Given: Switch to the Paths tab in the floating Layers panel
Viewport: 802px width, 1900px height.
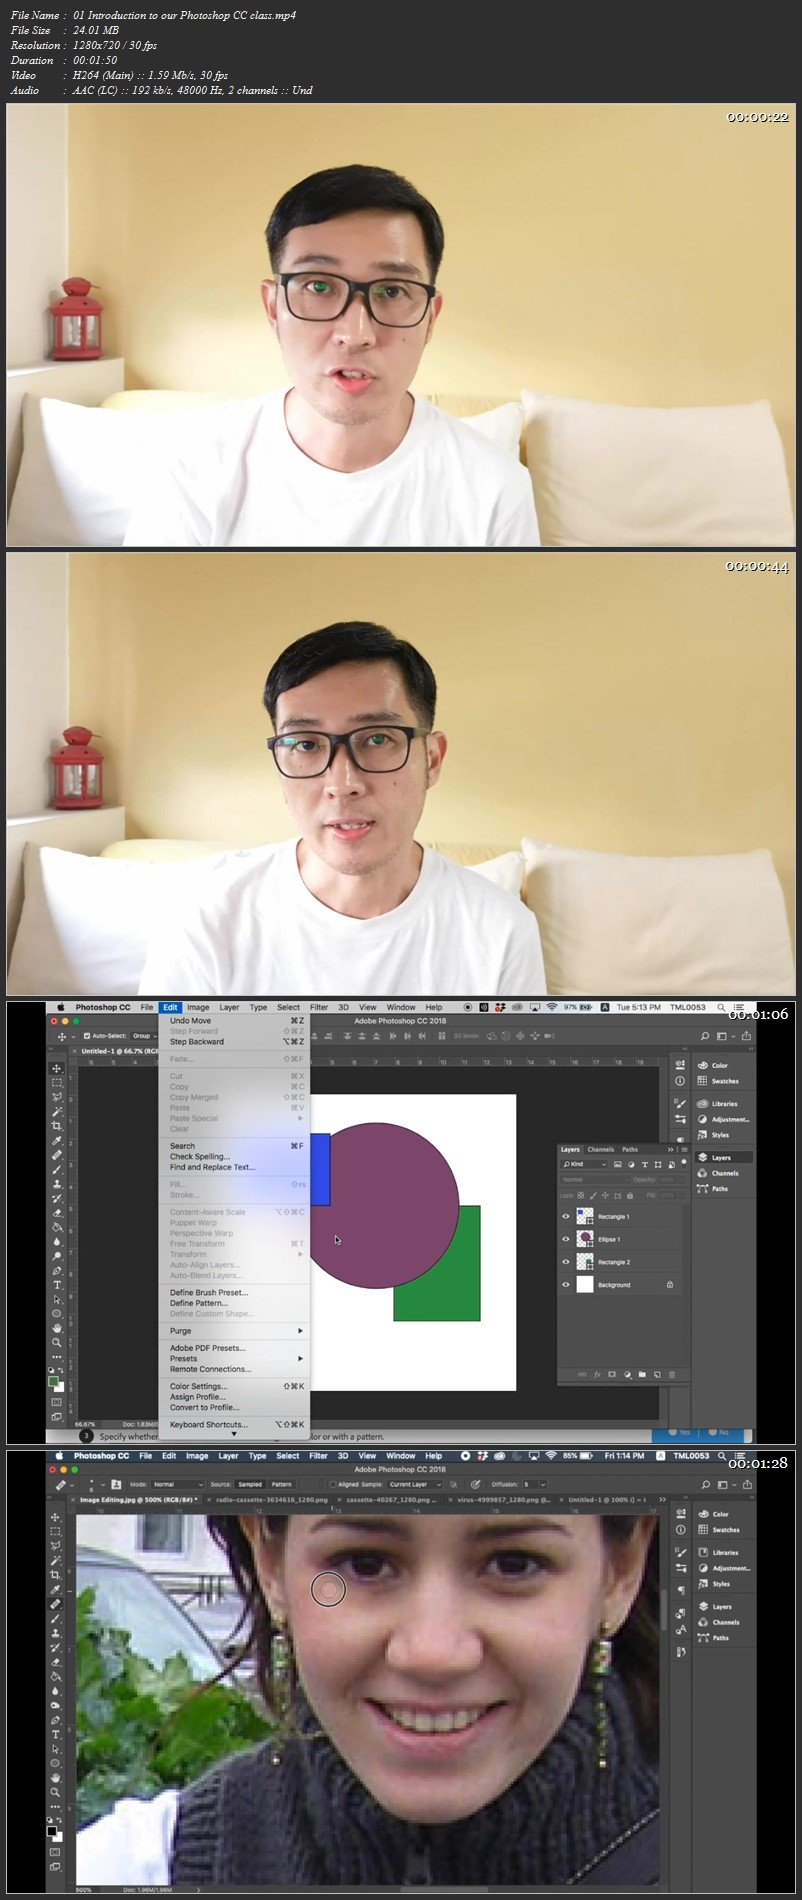Looking at the screenshot, I should click(630, 1150).
